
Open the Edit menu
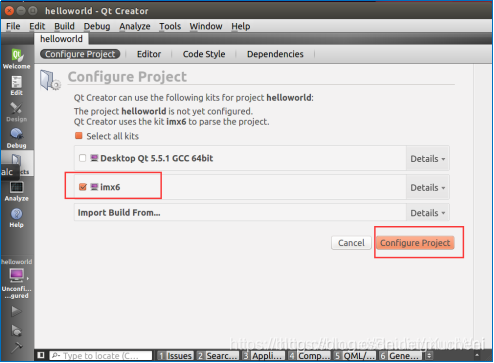click(x=37, y=26)
